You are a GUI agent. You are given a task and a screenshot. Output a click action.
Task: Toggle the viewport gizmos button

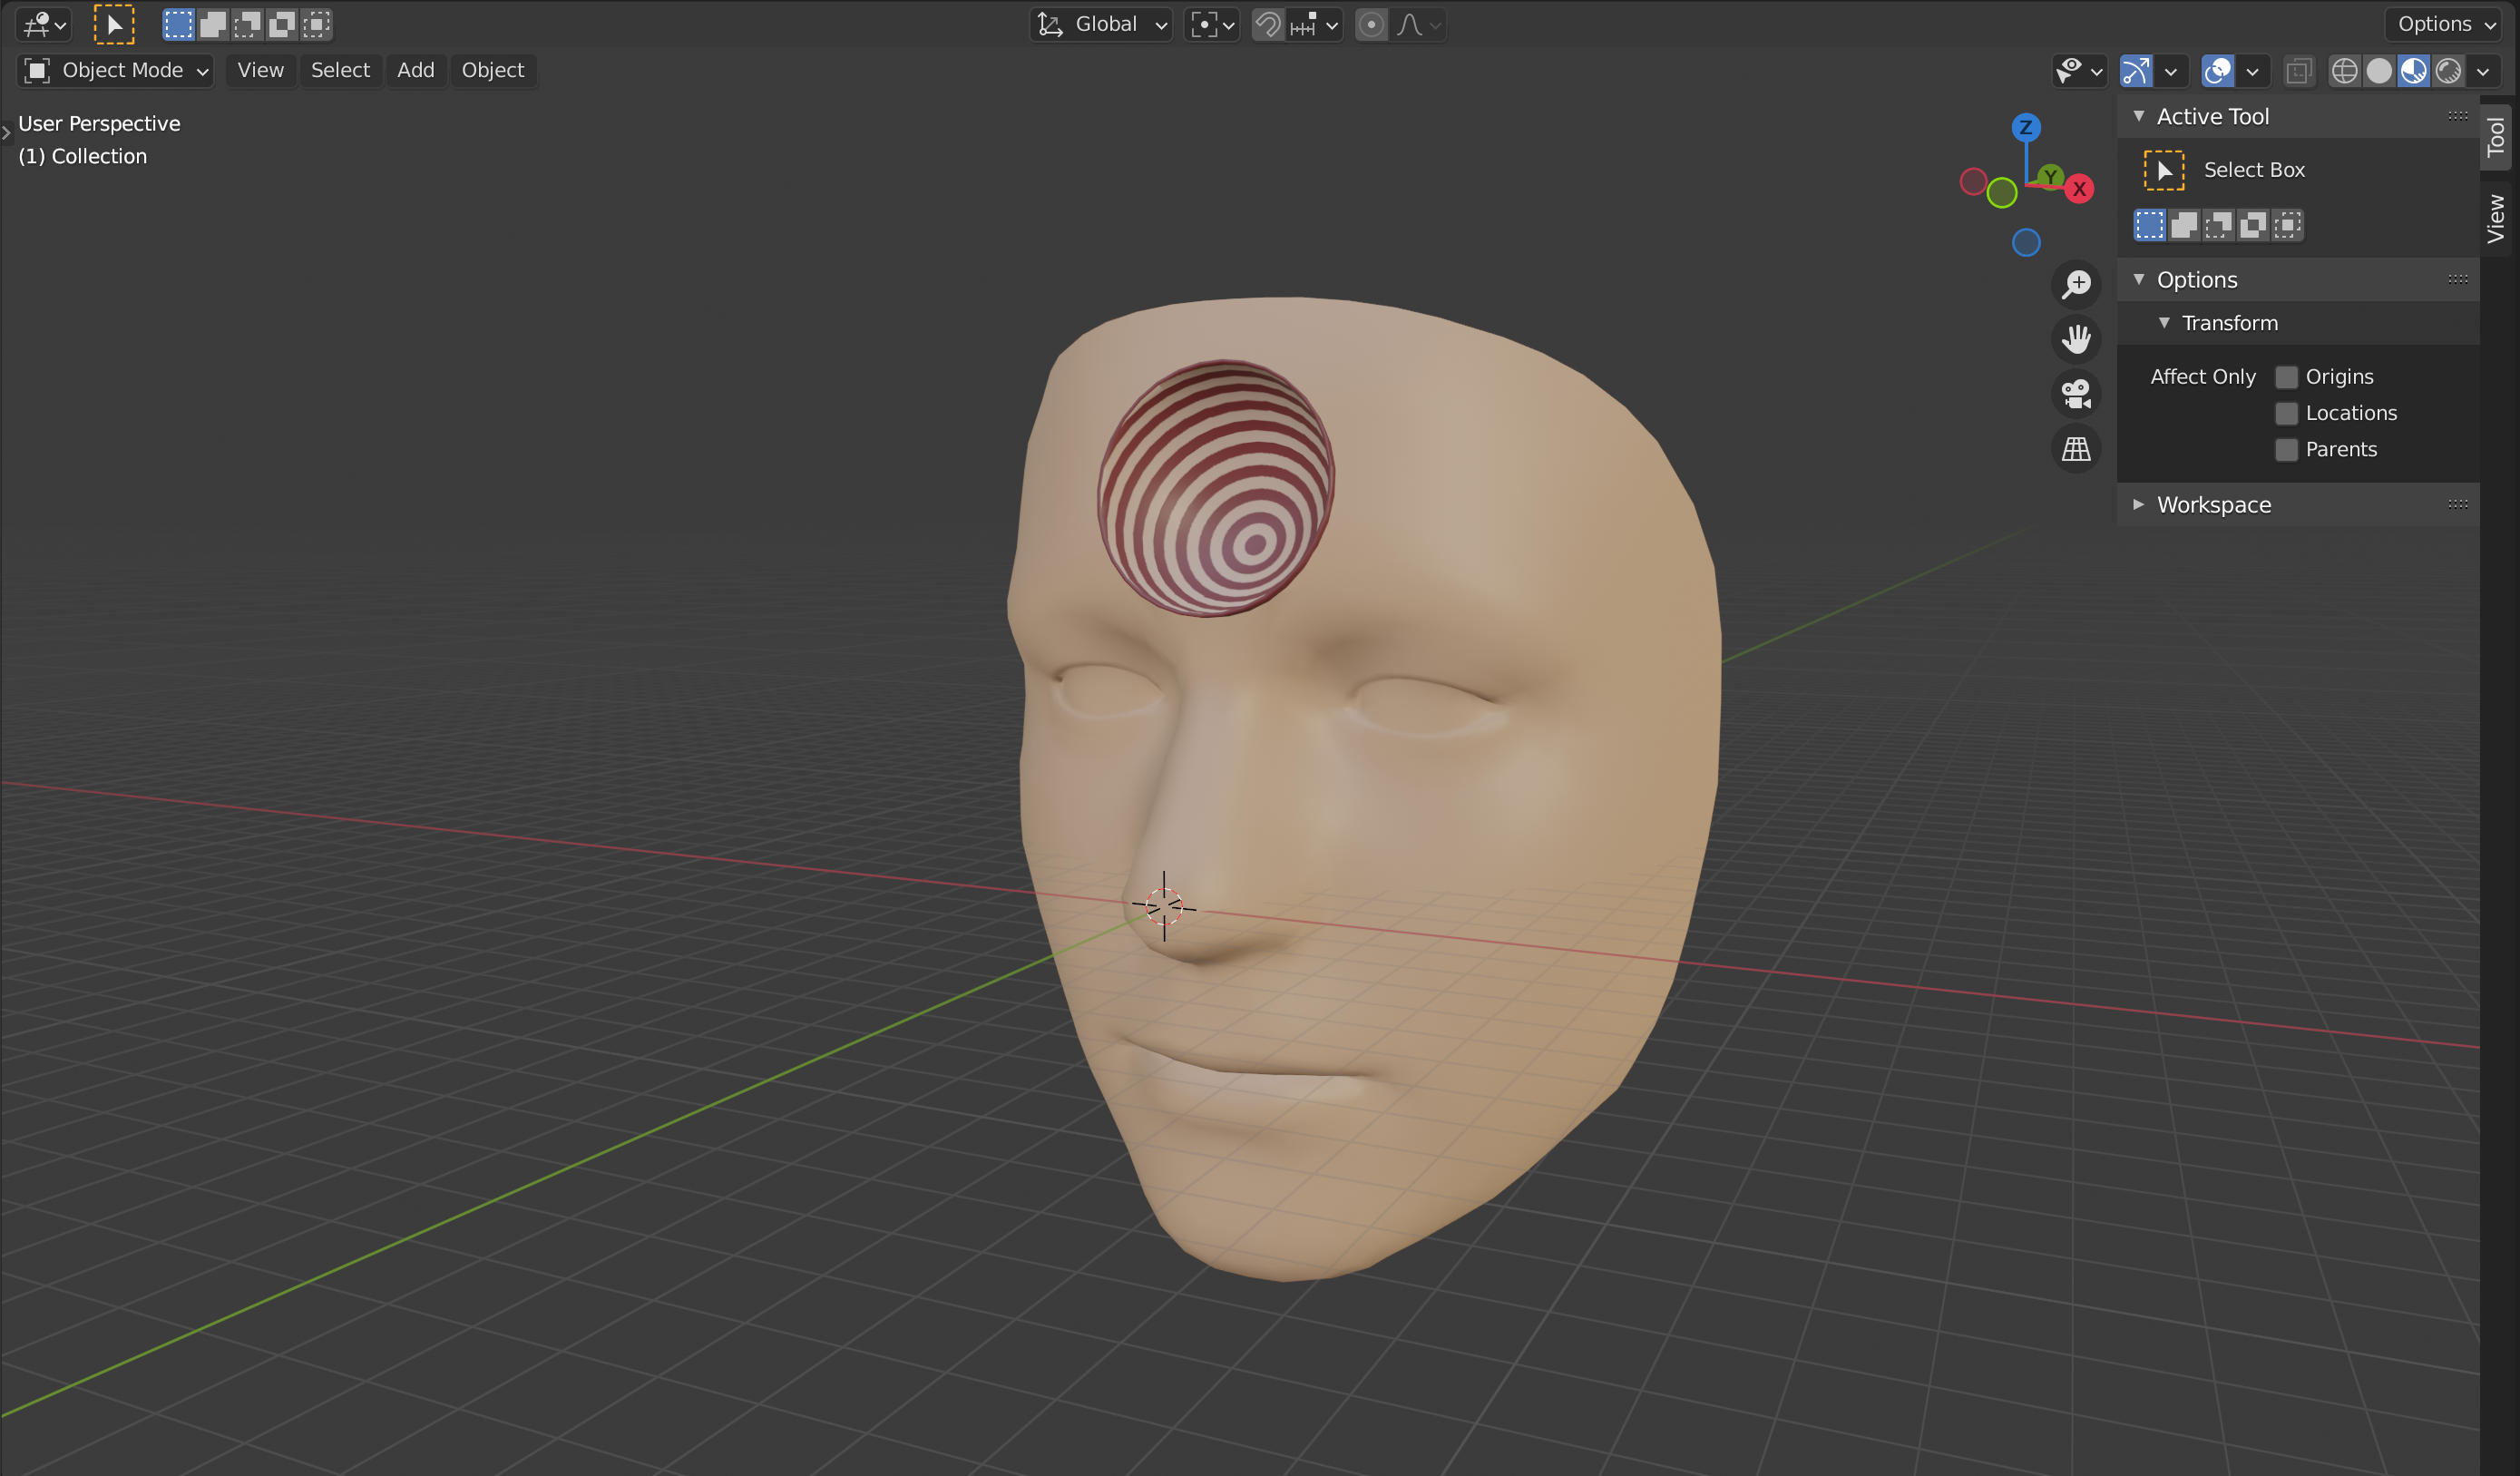tap(2135, 70)
